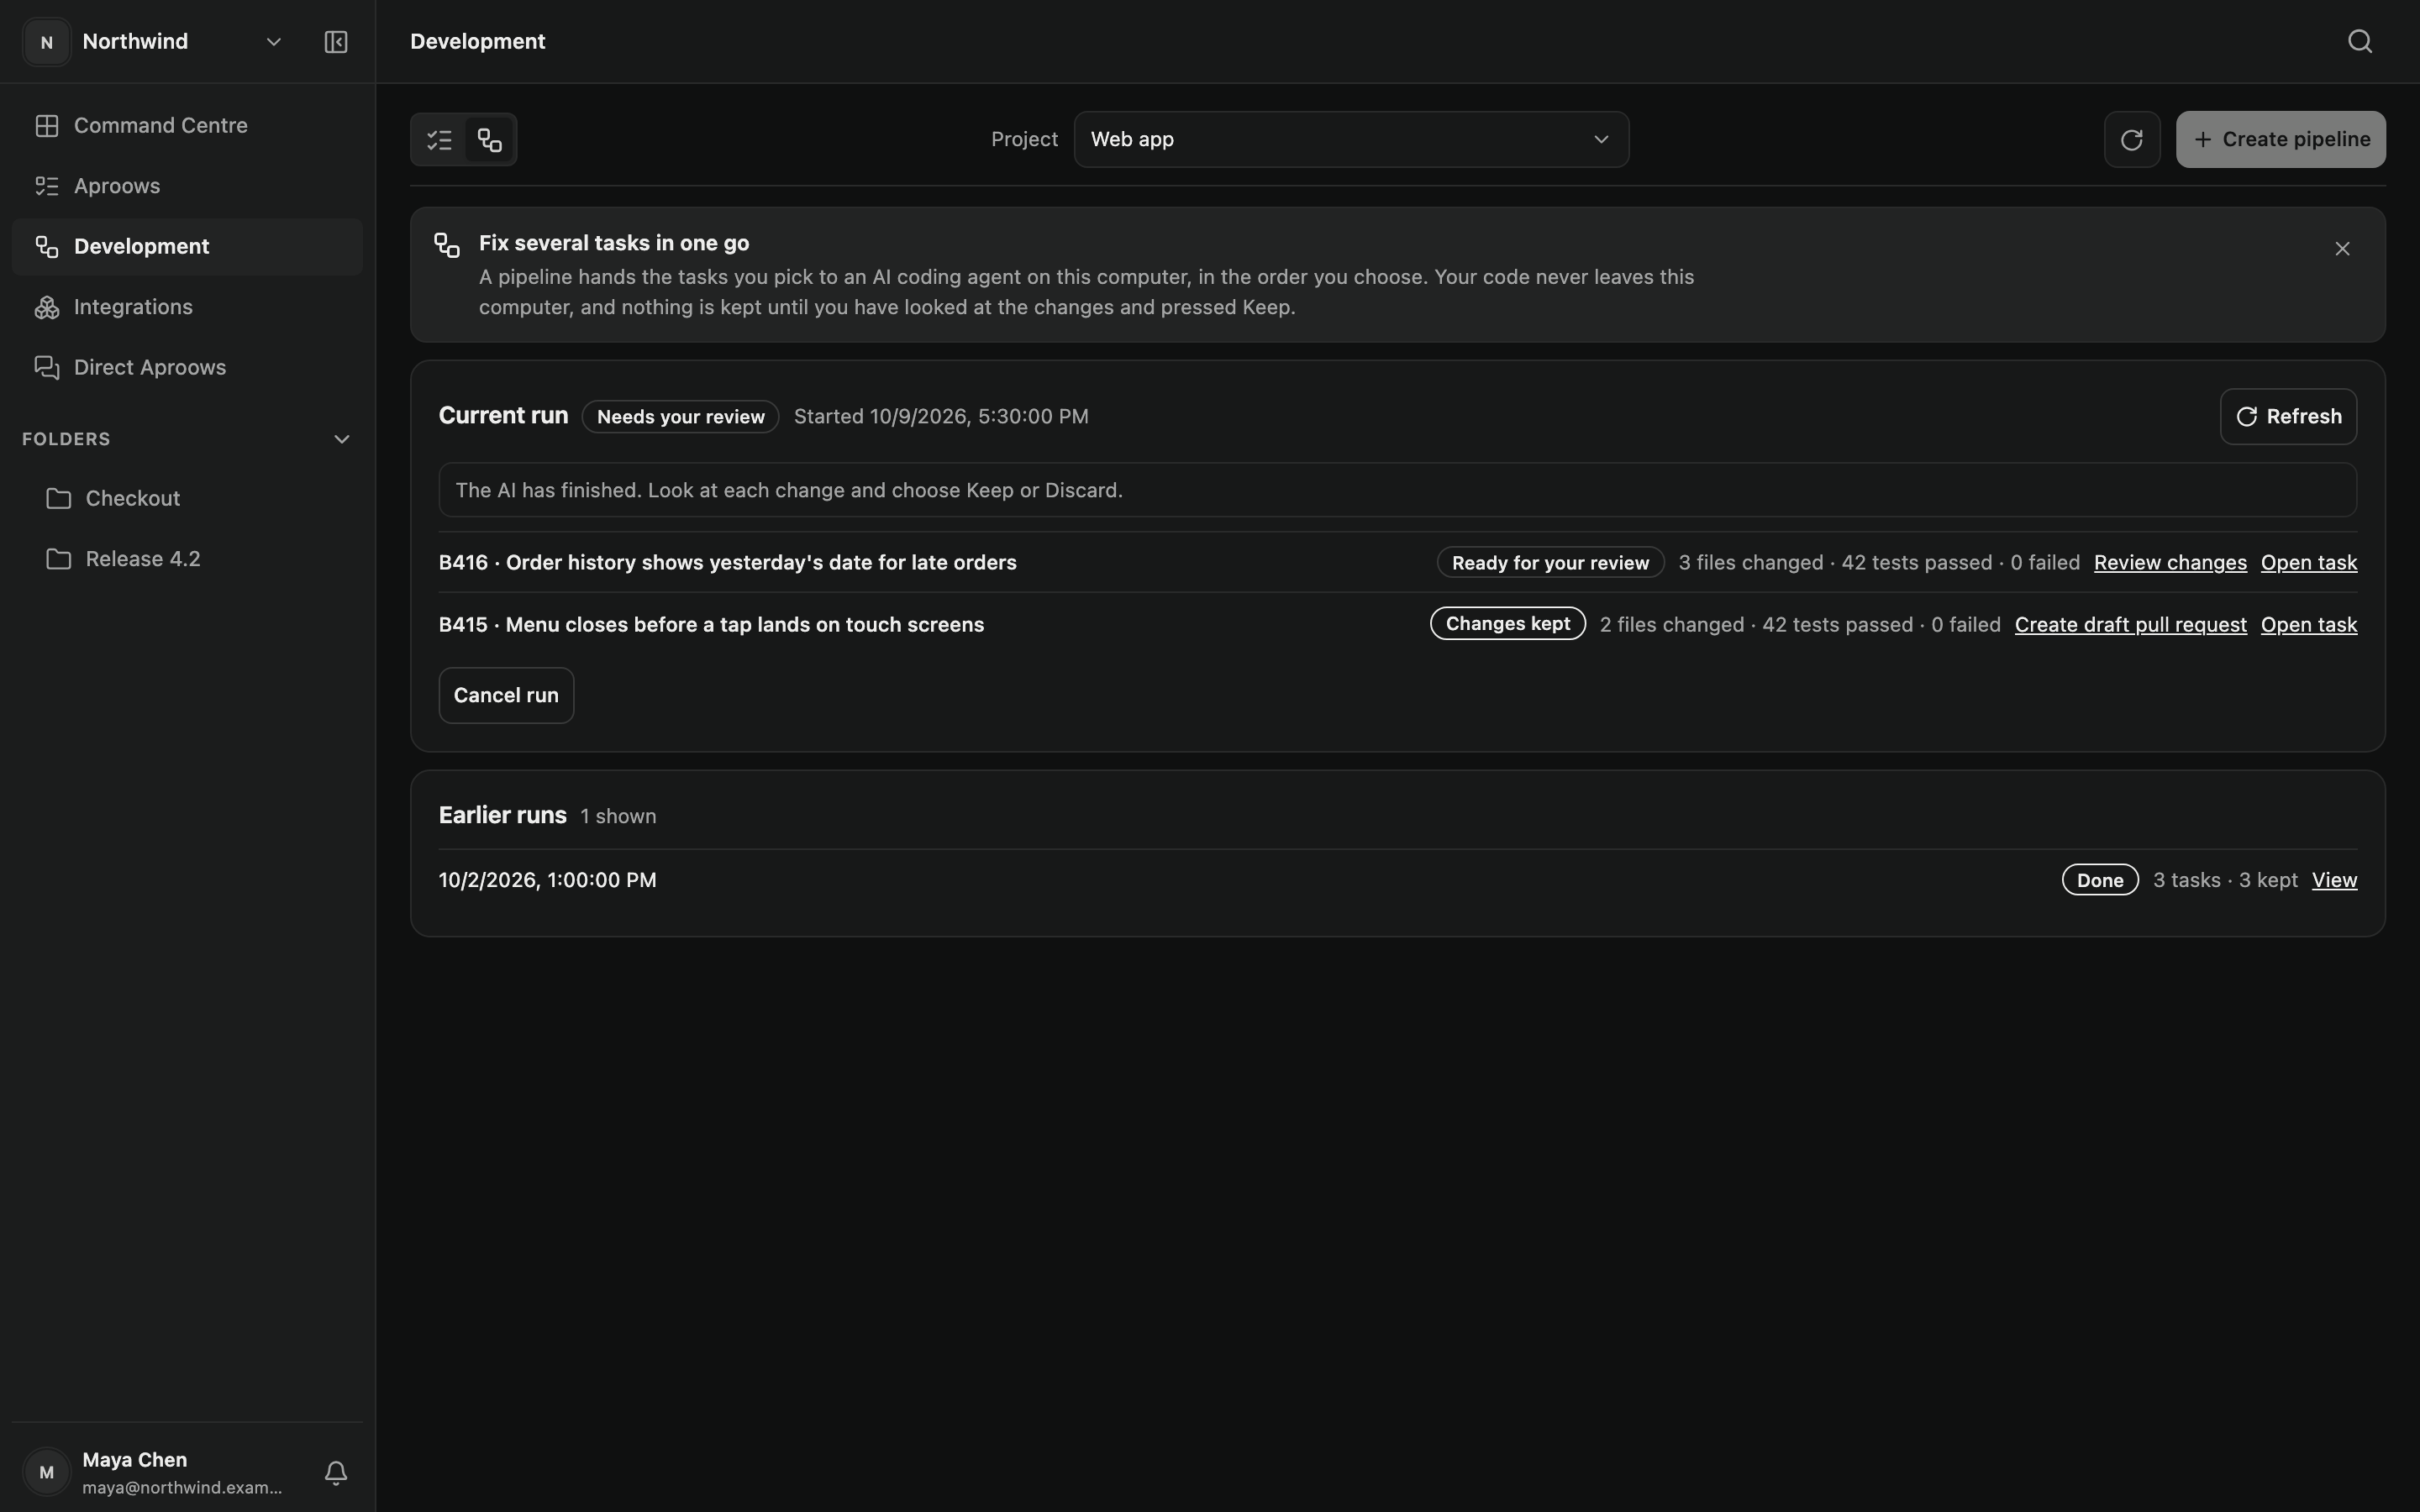Viewport: 2420px width, 1512px height.
Task: Switch to task list view toggle
Action: [440, 140]
